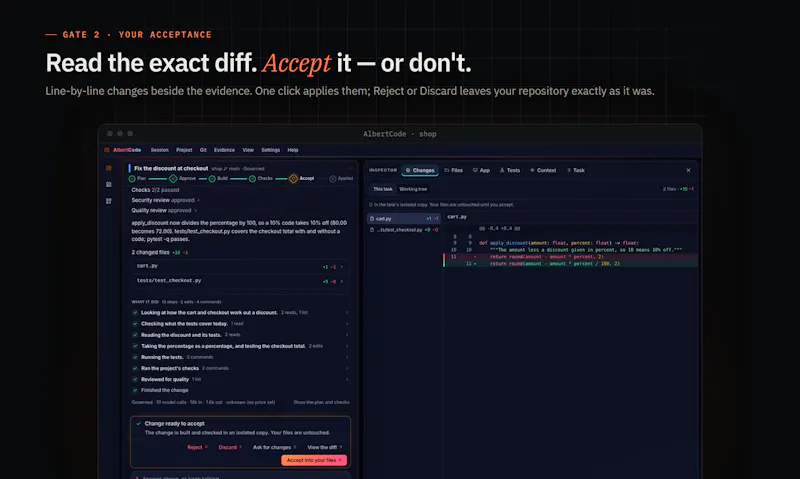This screenshot has height=479, width=800.
Task: Click added diff line with 'percent / 100'
Action: click(570, 264)
